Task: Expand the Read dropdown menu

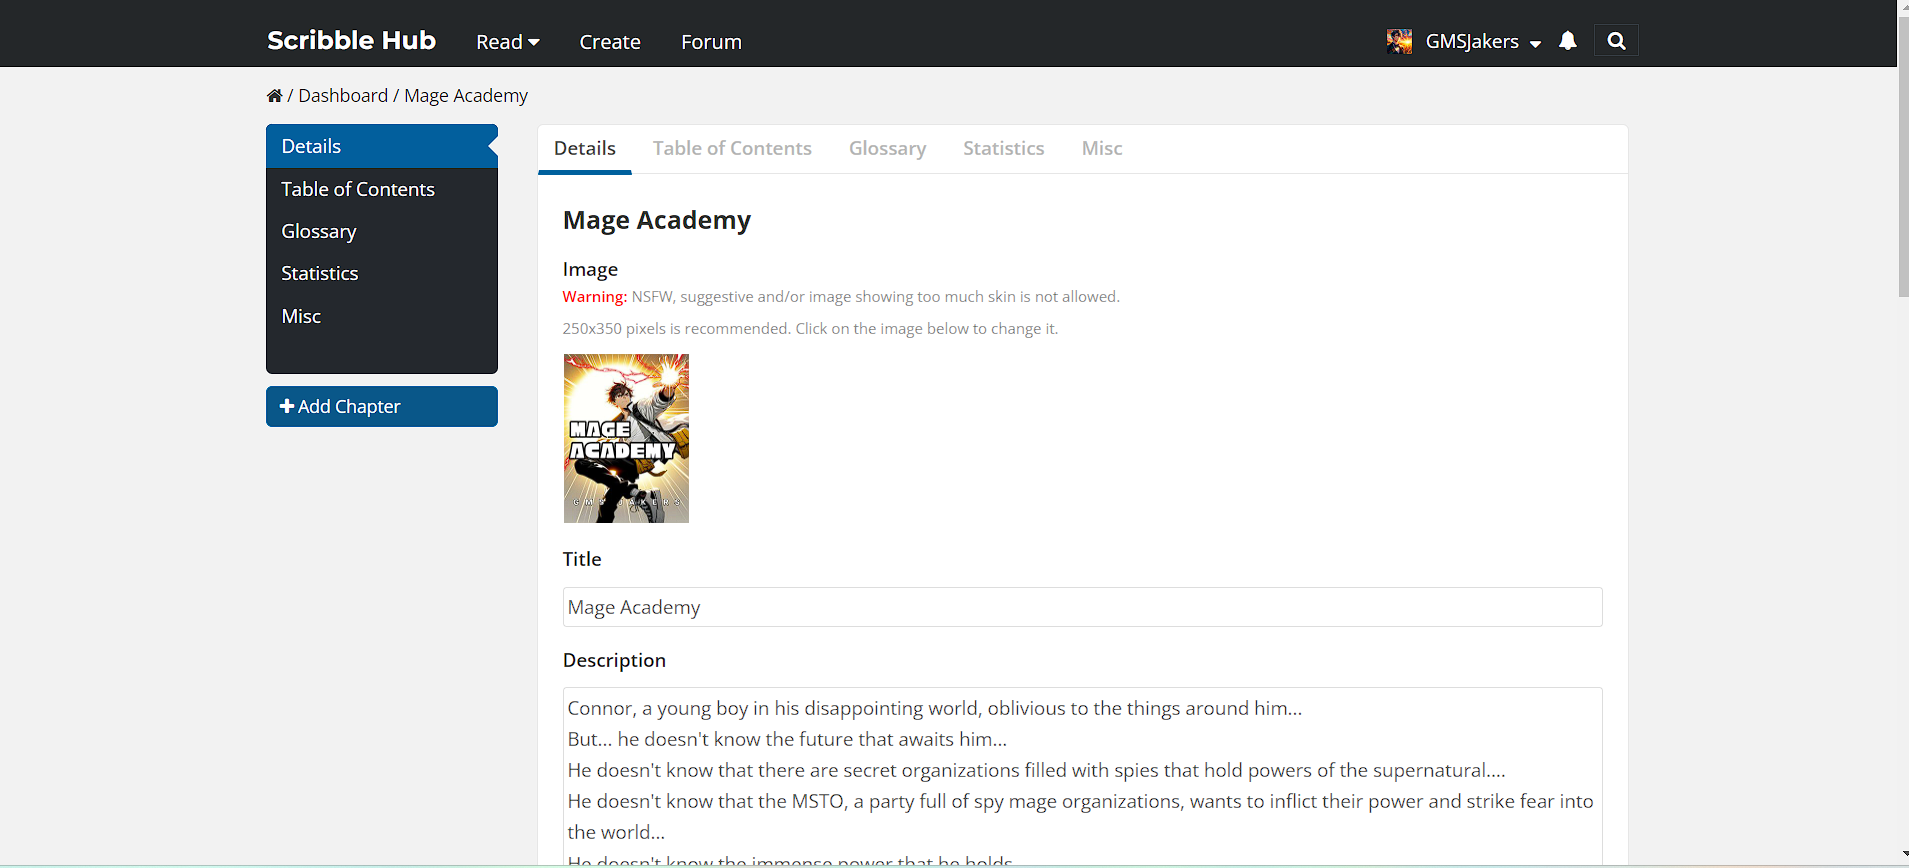Action: coord(507,42)
